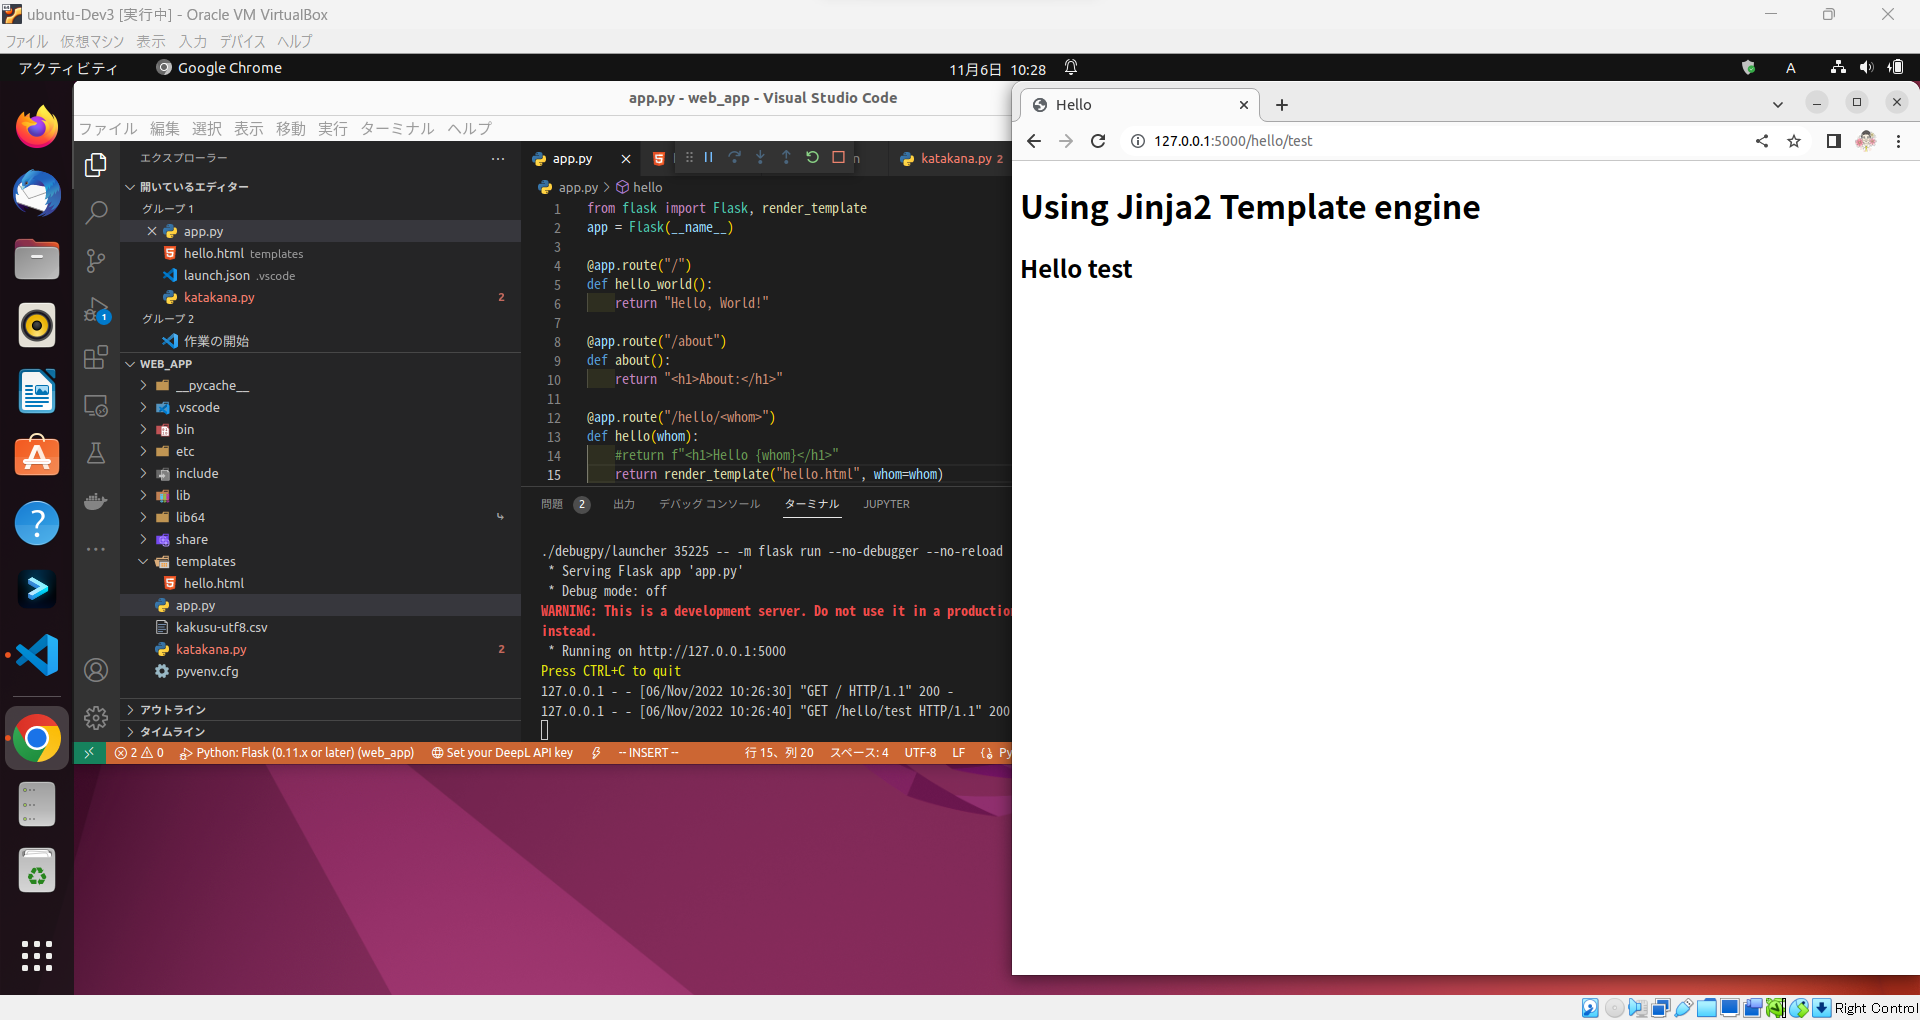Open the Source Control view
The image size is (1920, 1020).
(96, 261)
